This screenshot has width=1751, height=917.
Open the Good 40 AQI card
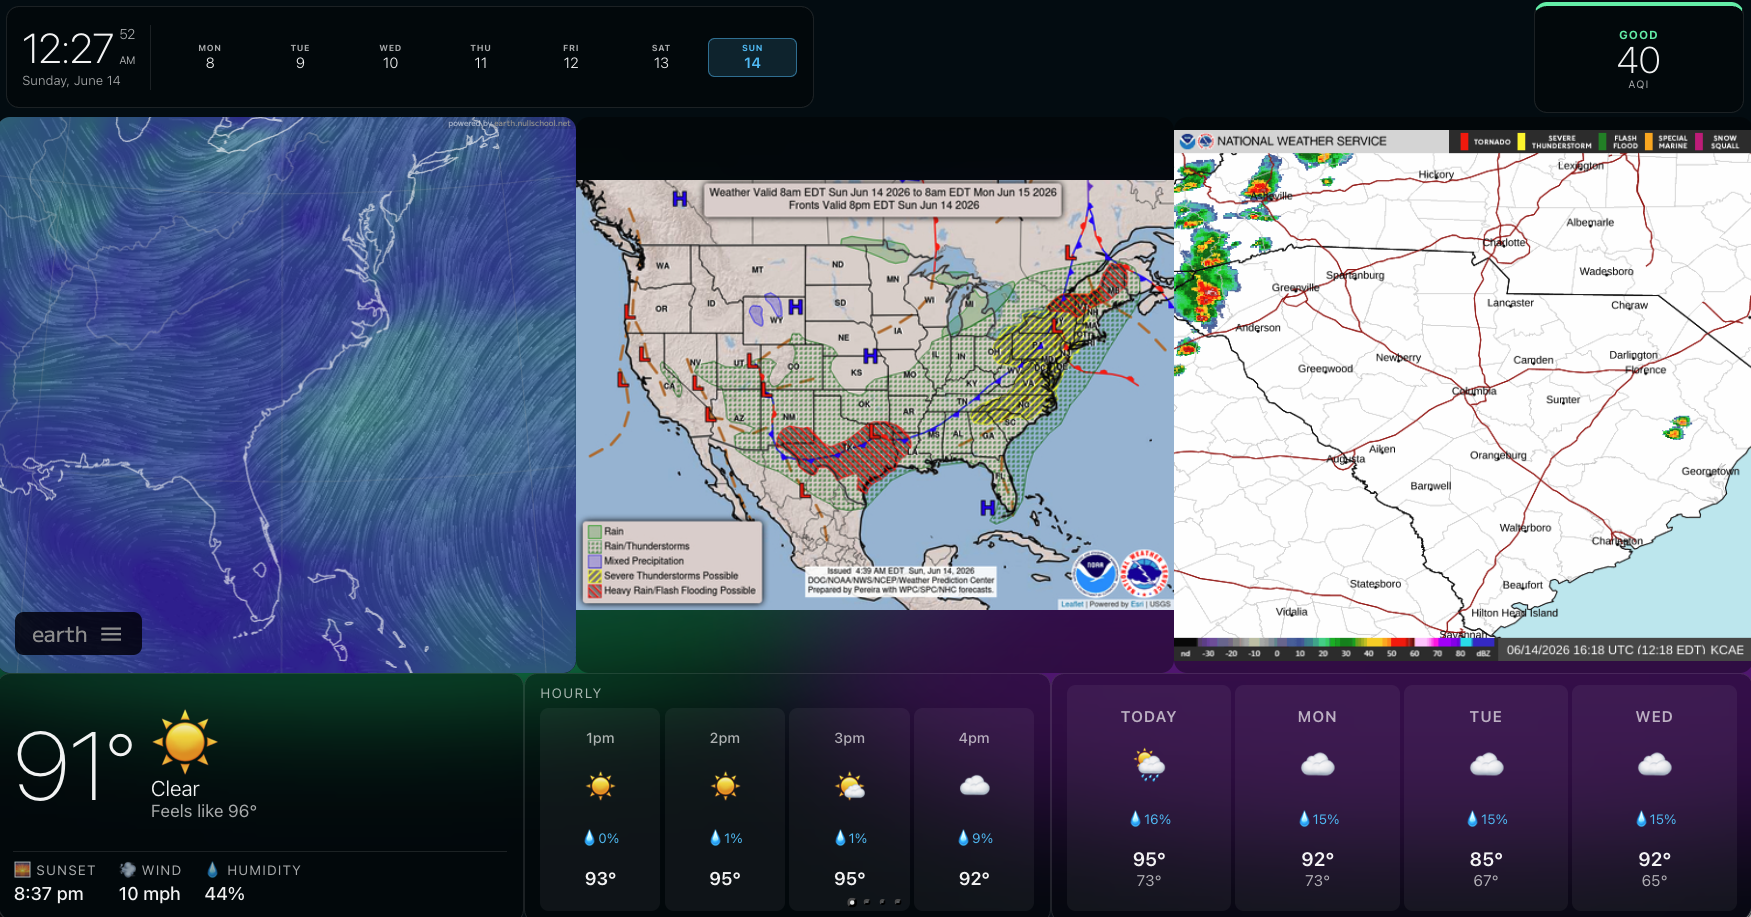coord(1638,59)
